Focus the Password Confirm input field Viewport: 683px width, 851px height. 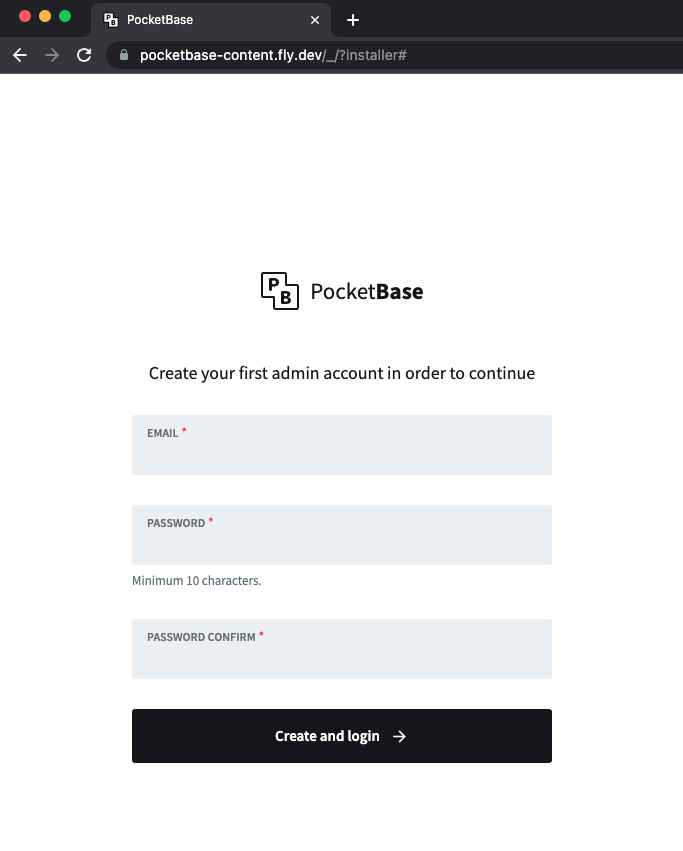342,649
